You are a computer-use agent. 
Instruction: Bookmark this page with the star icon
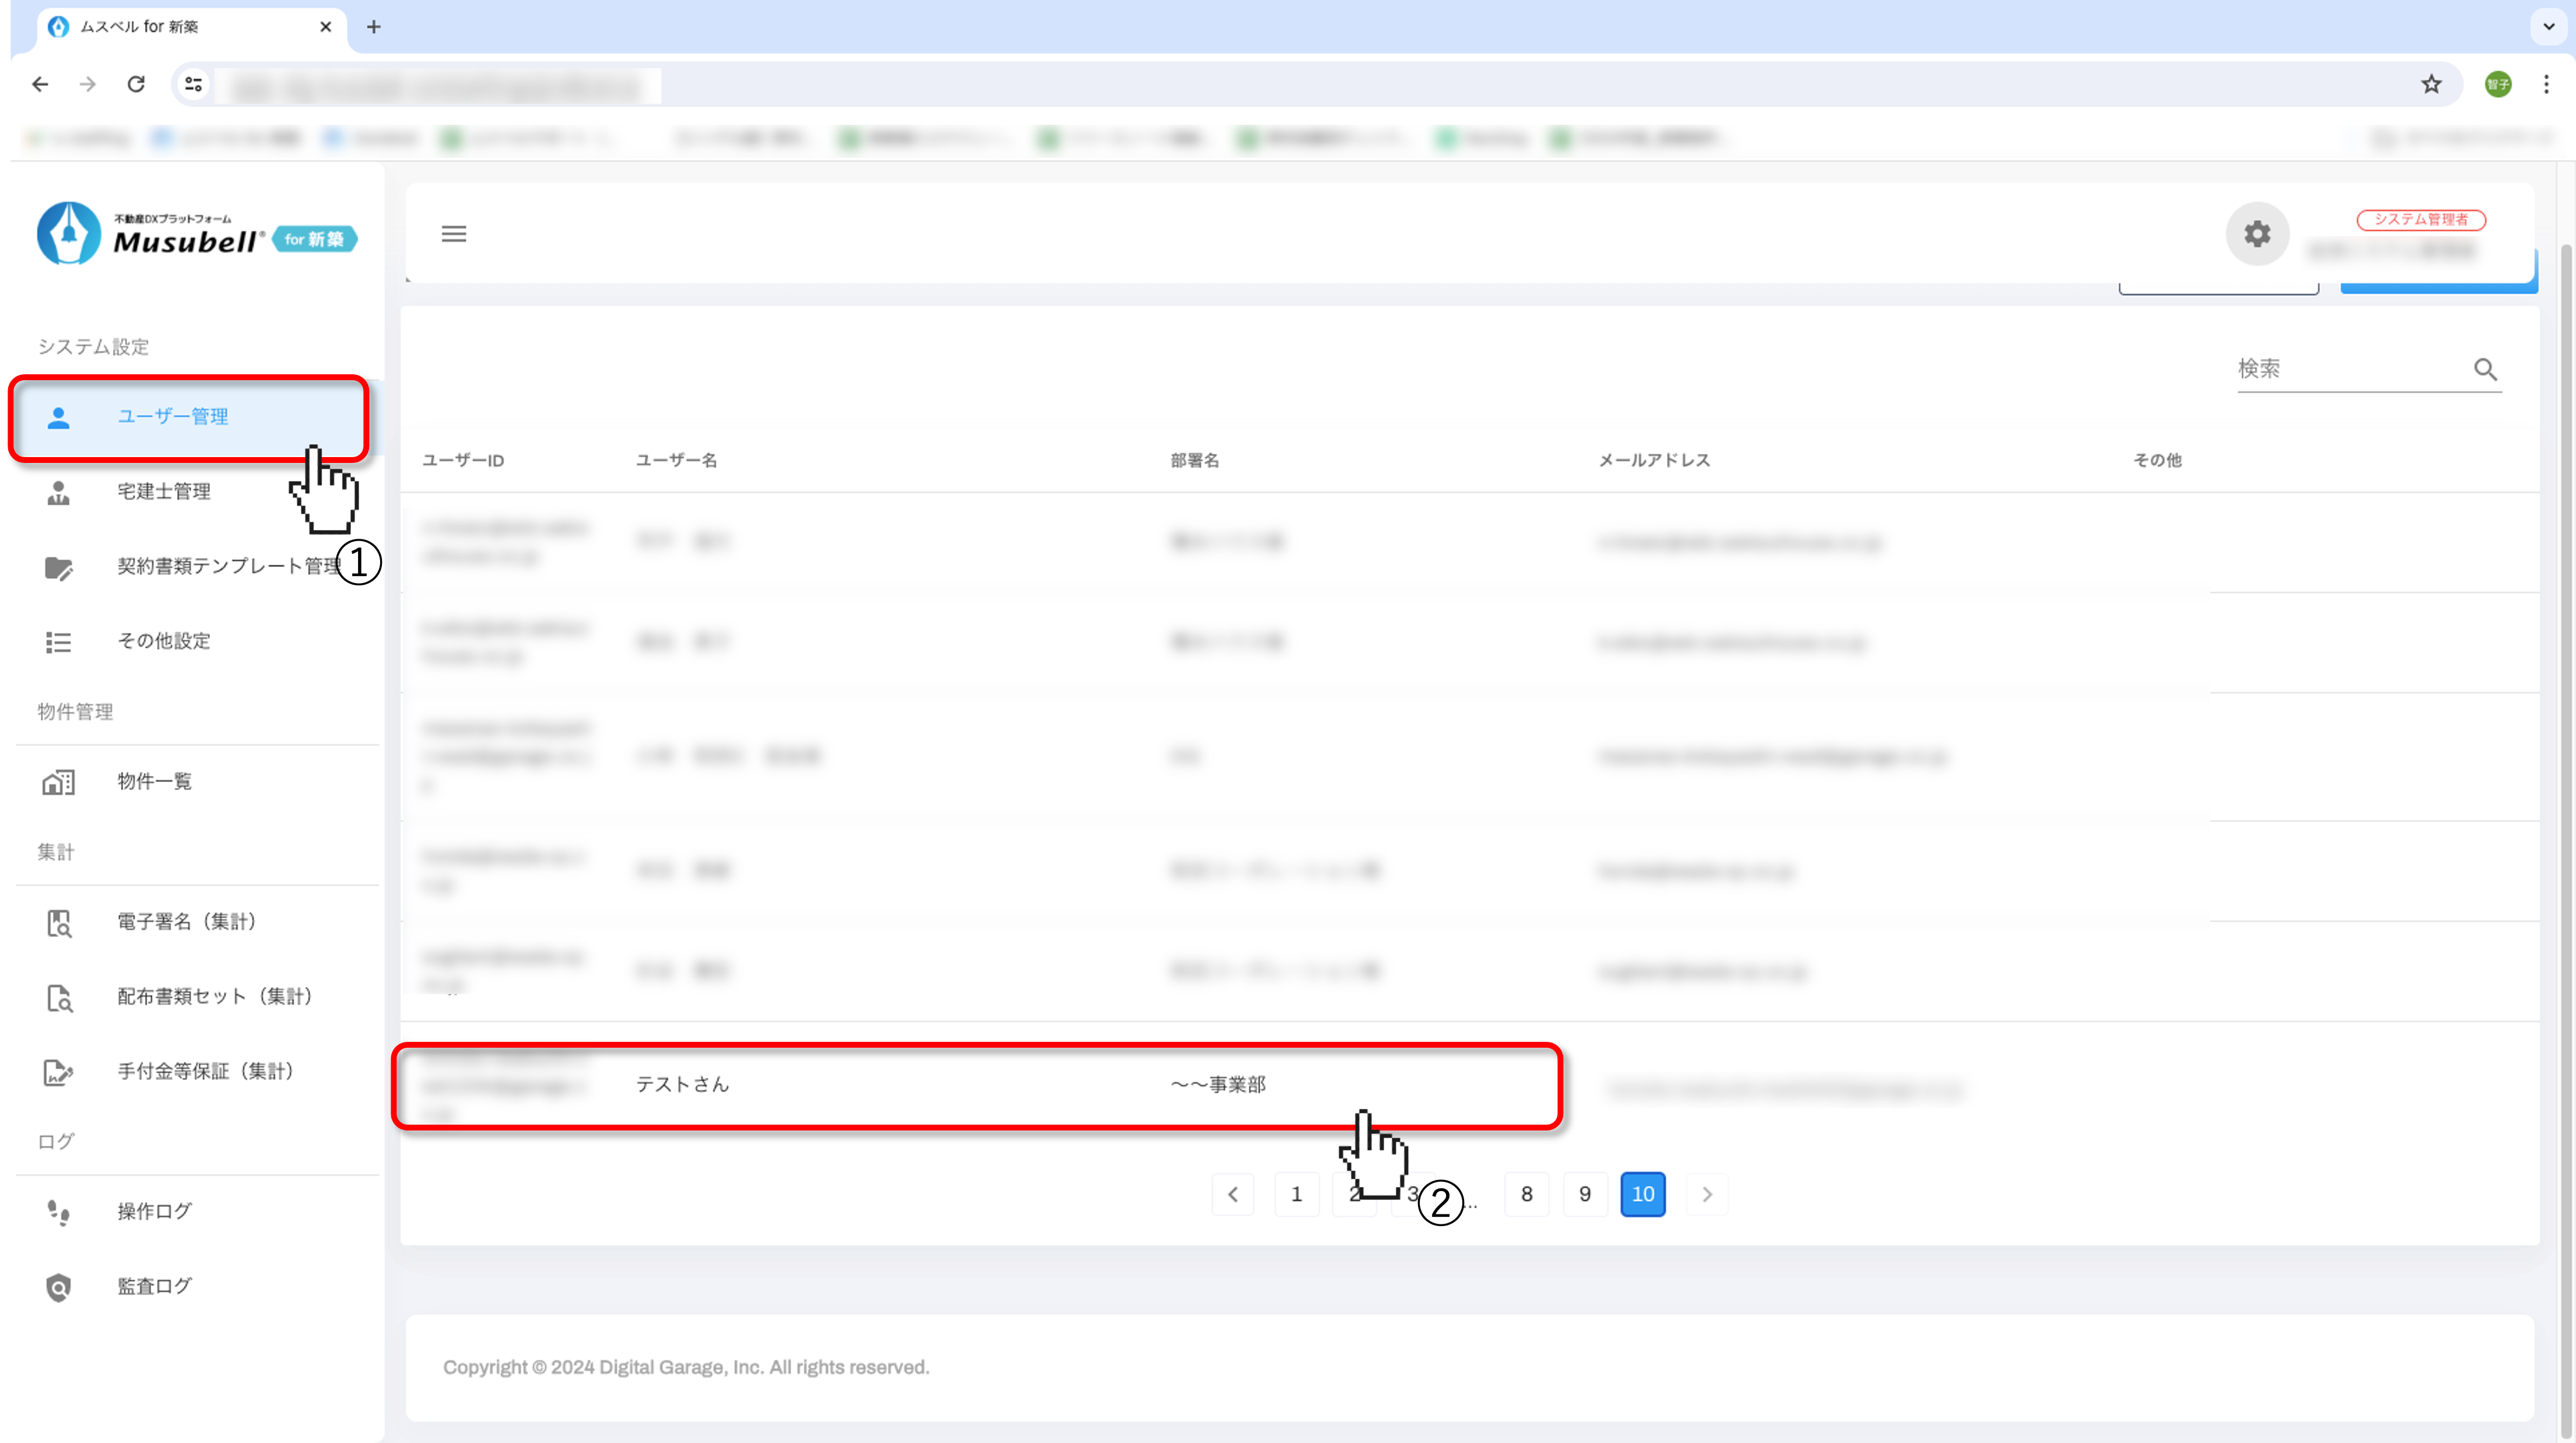coord(2431,85)
